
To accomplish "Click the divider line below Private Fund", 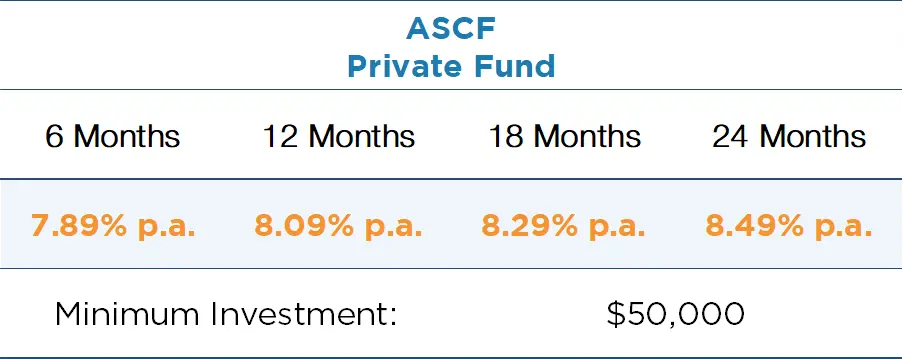I will point(452,90).
